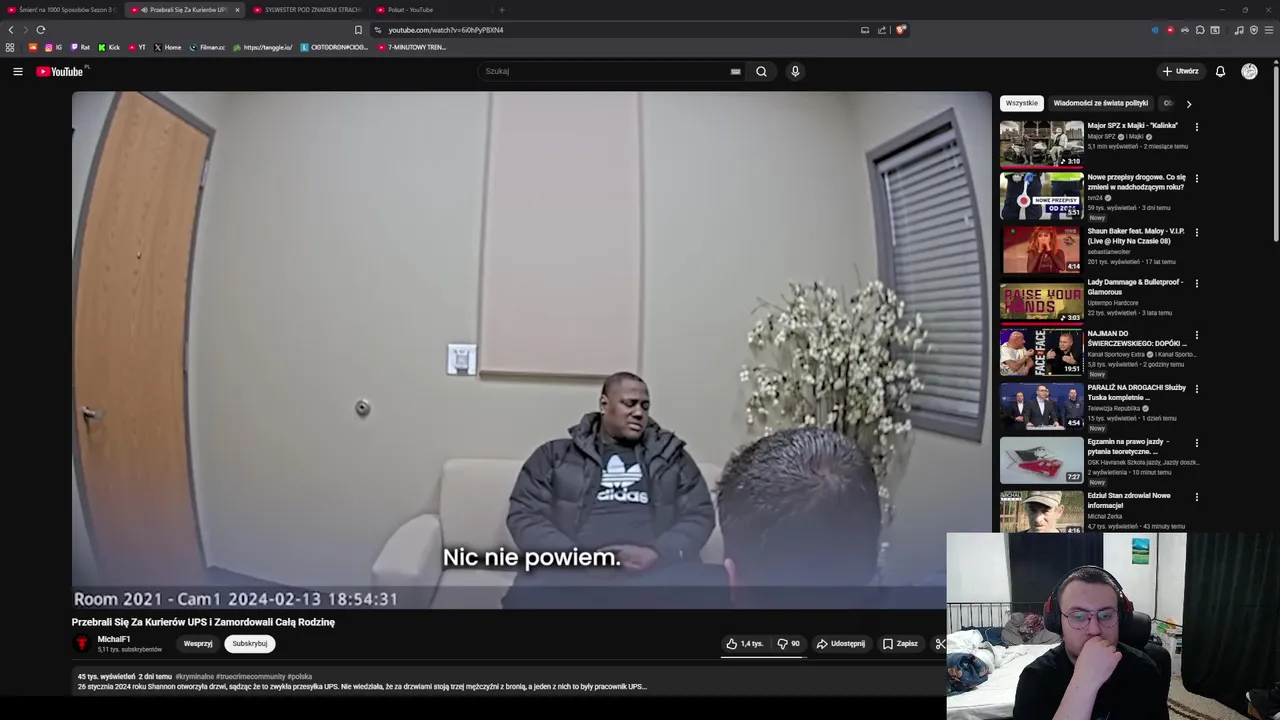Open Shaun Baker V.I.P. video thumbnail
Screen dimensions: 1280x720
tap(1041, 249)
